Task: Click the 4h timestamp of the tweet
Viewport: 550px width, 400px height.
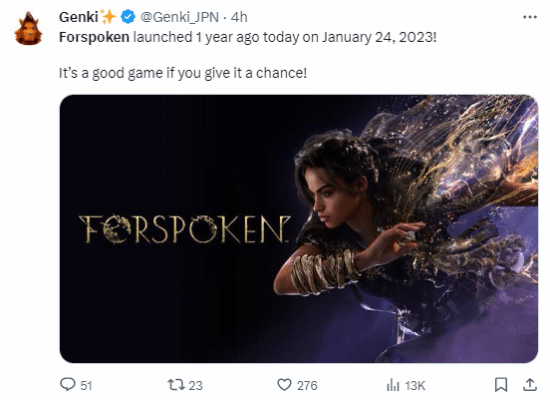Action: 239,17
